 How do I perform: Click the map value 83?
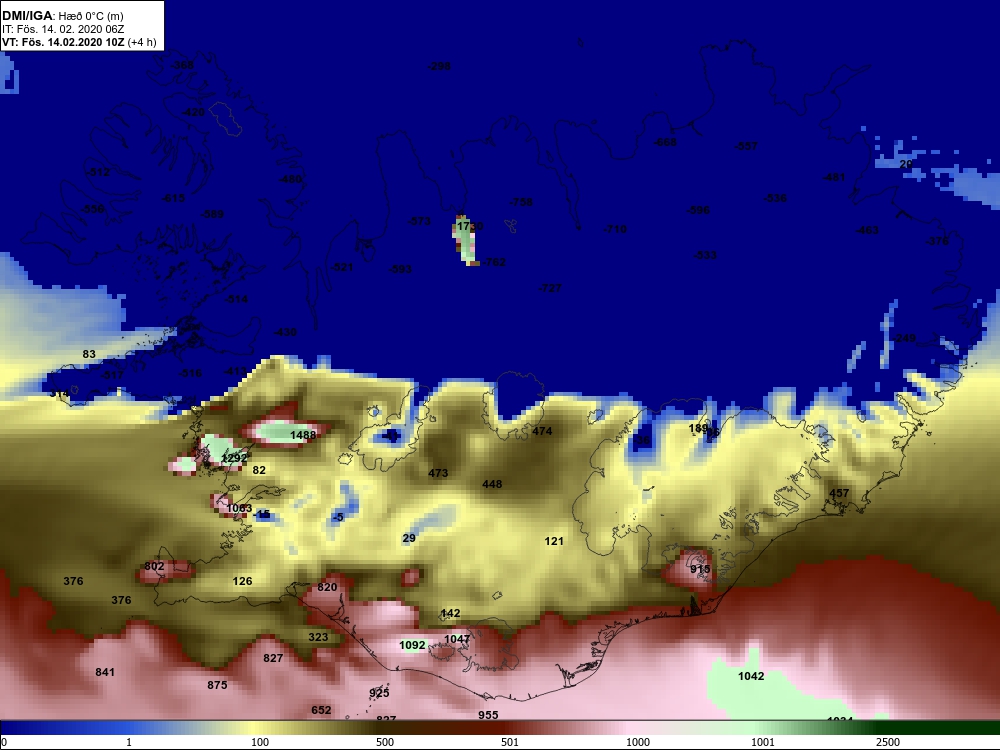click(89, 354)
